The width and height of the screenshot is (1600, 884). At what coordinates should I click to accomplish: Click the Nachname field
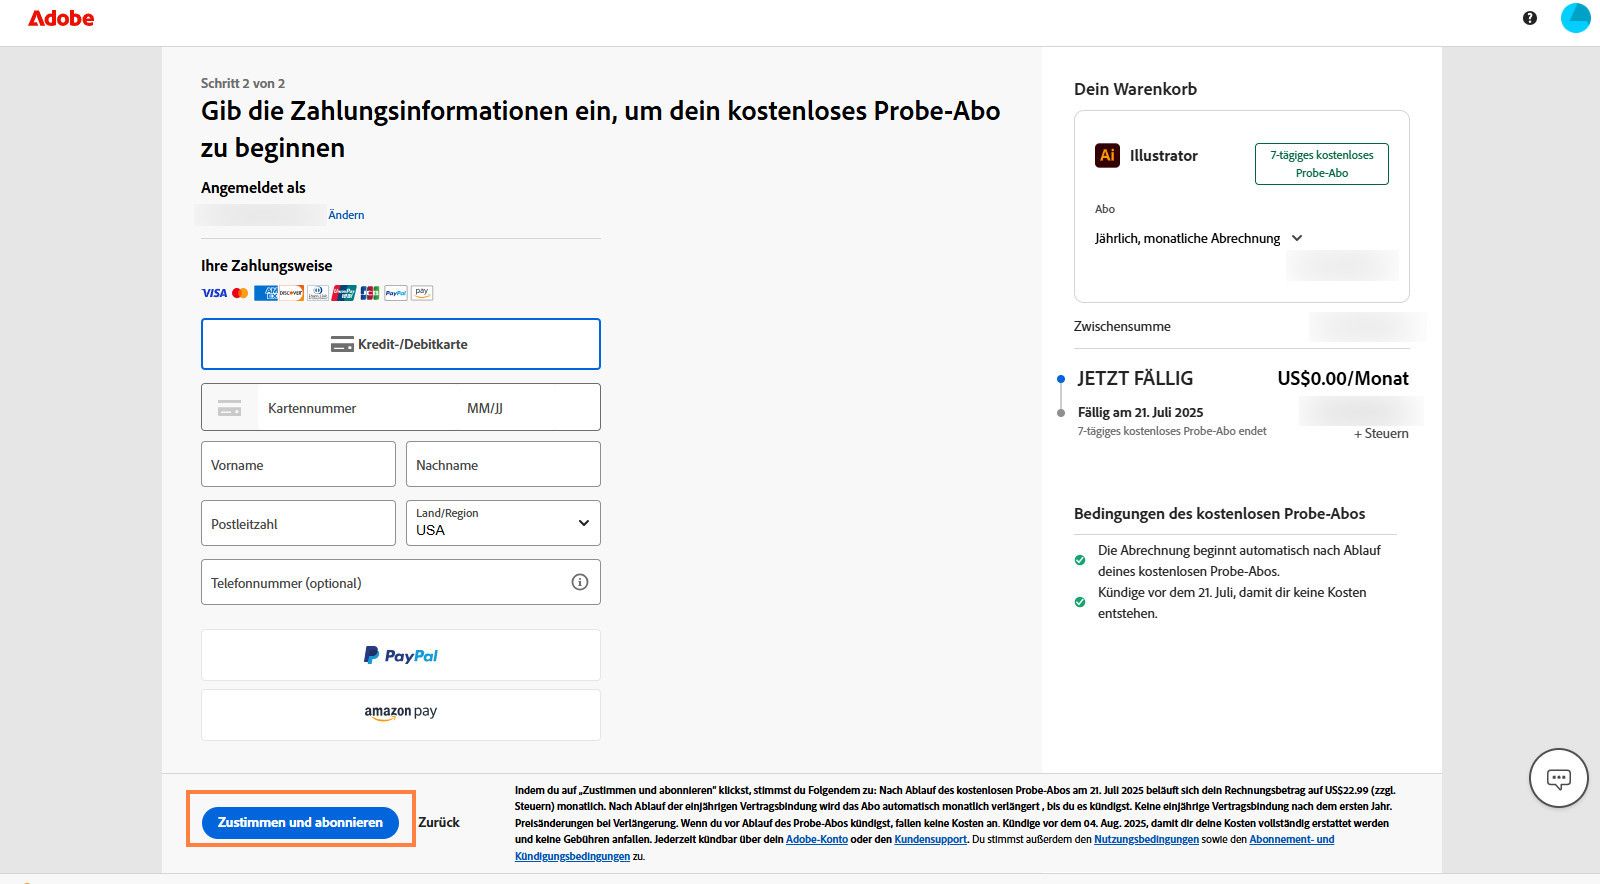(x=503, y=464)
